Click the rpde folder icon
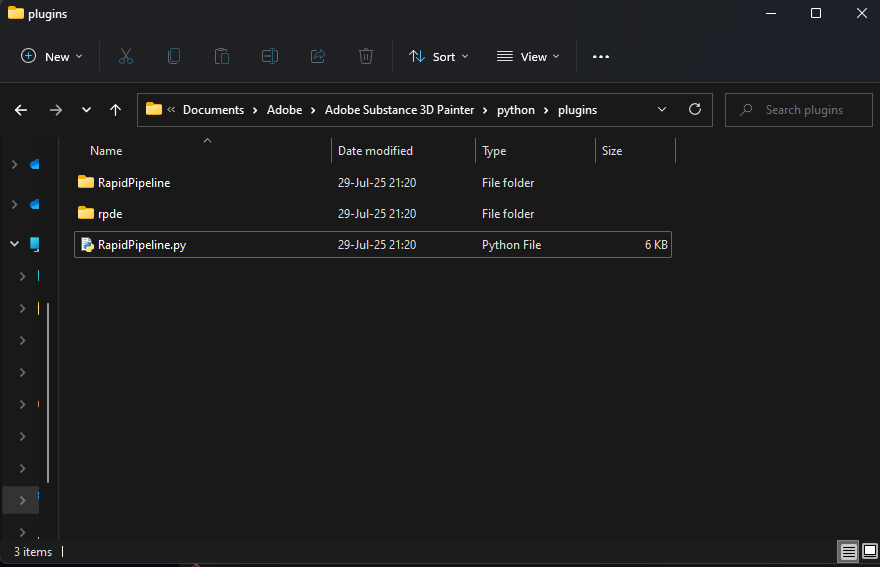This screenshot has width=880, height=567. pos(86,213)
